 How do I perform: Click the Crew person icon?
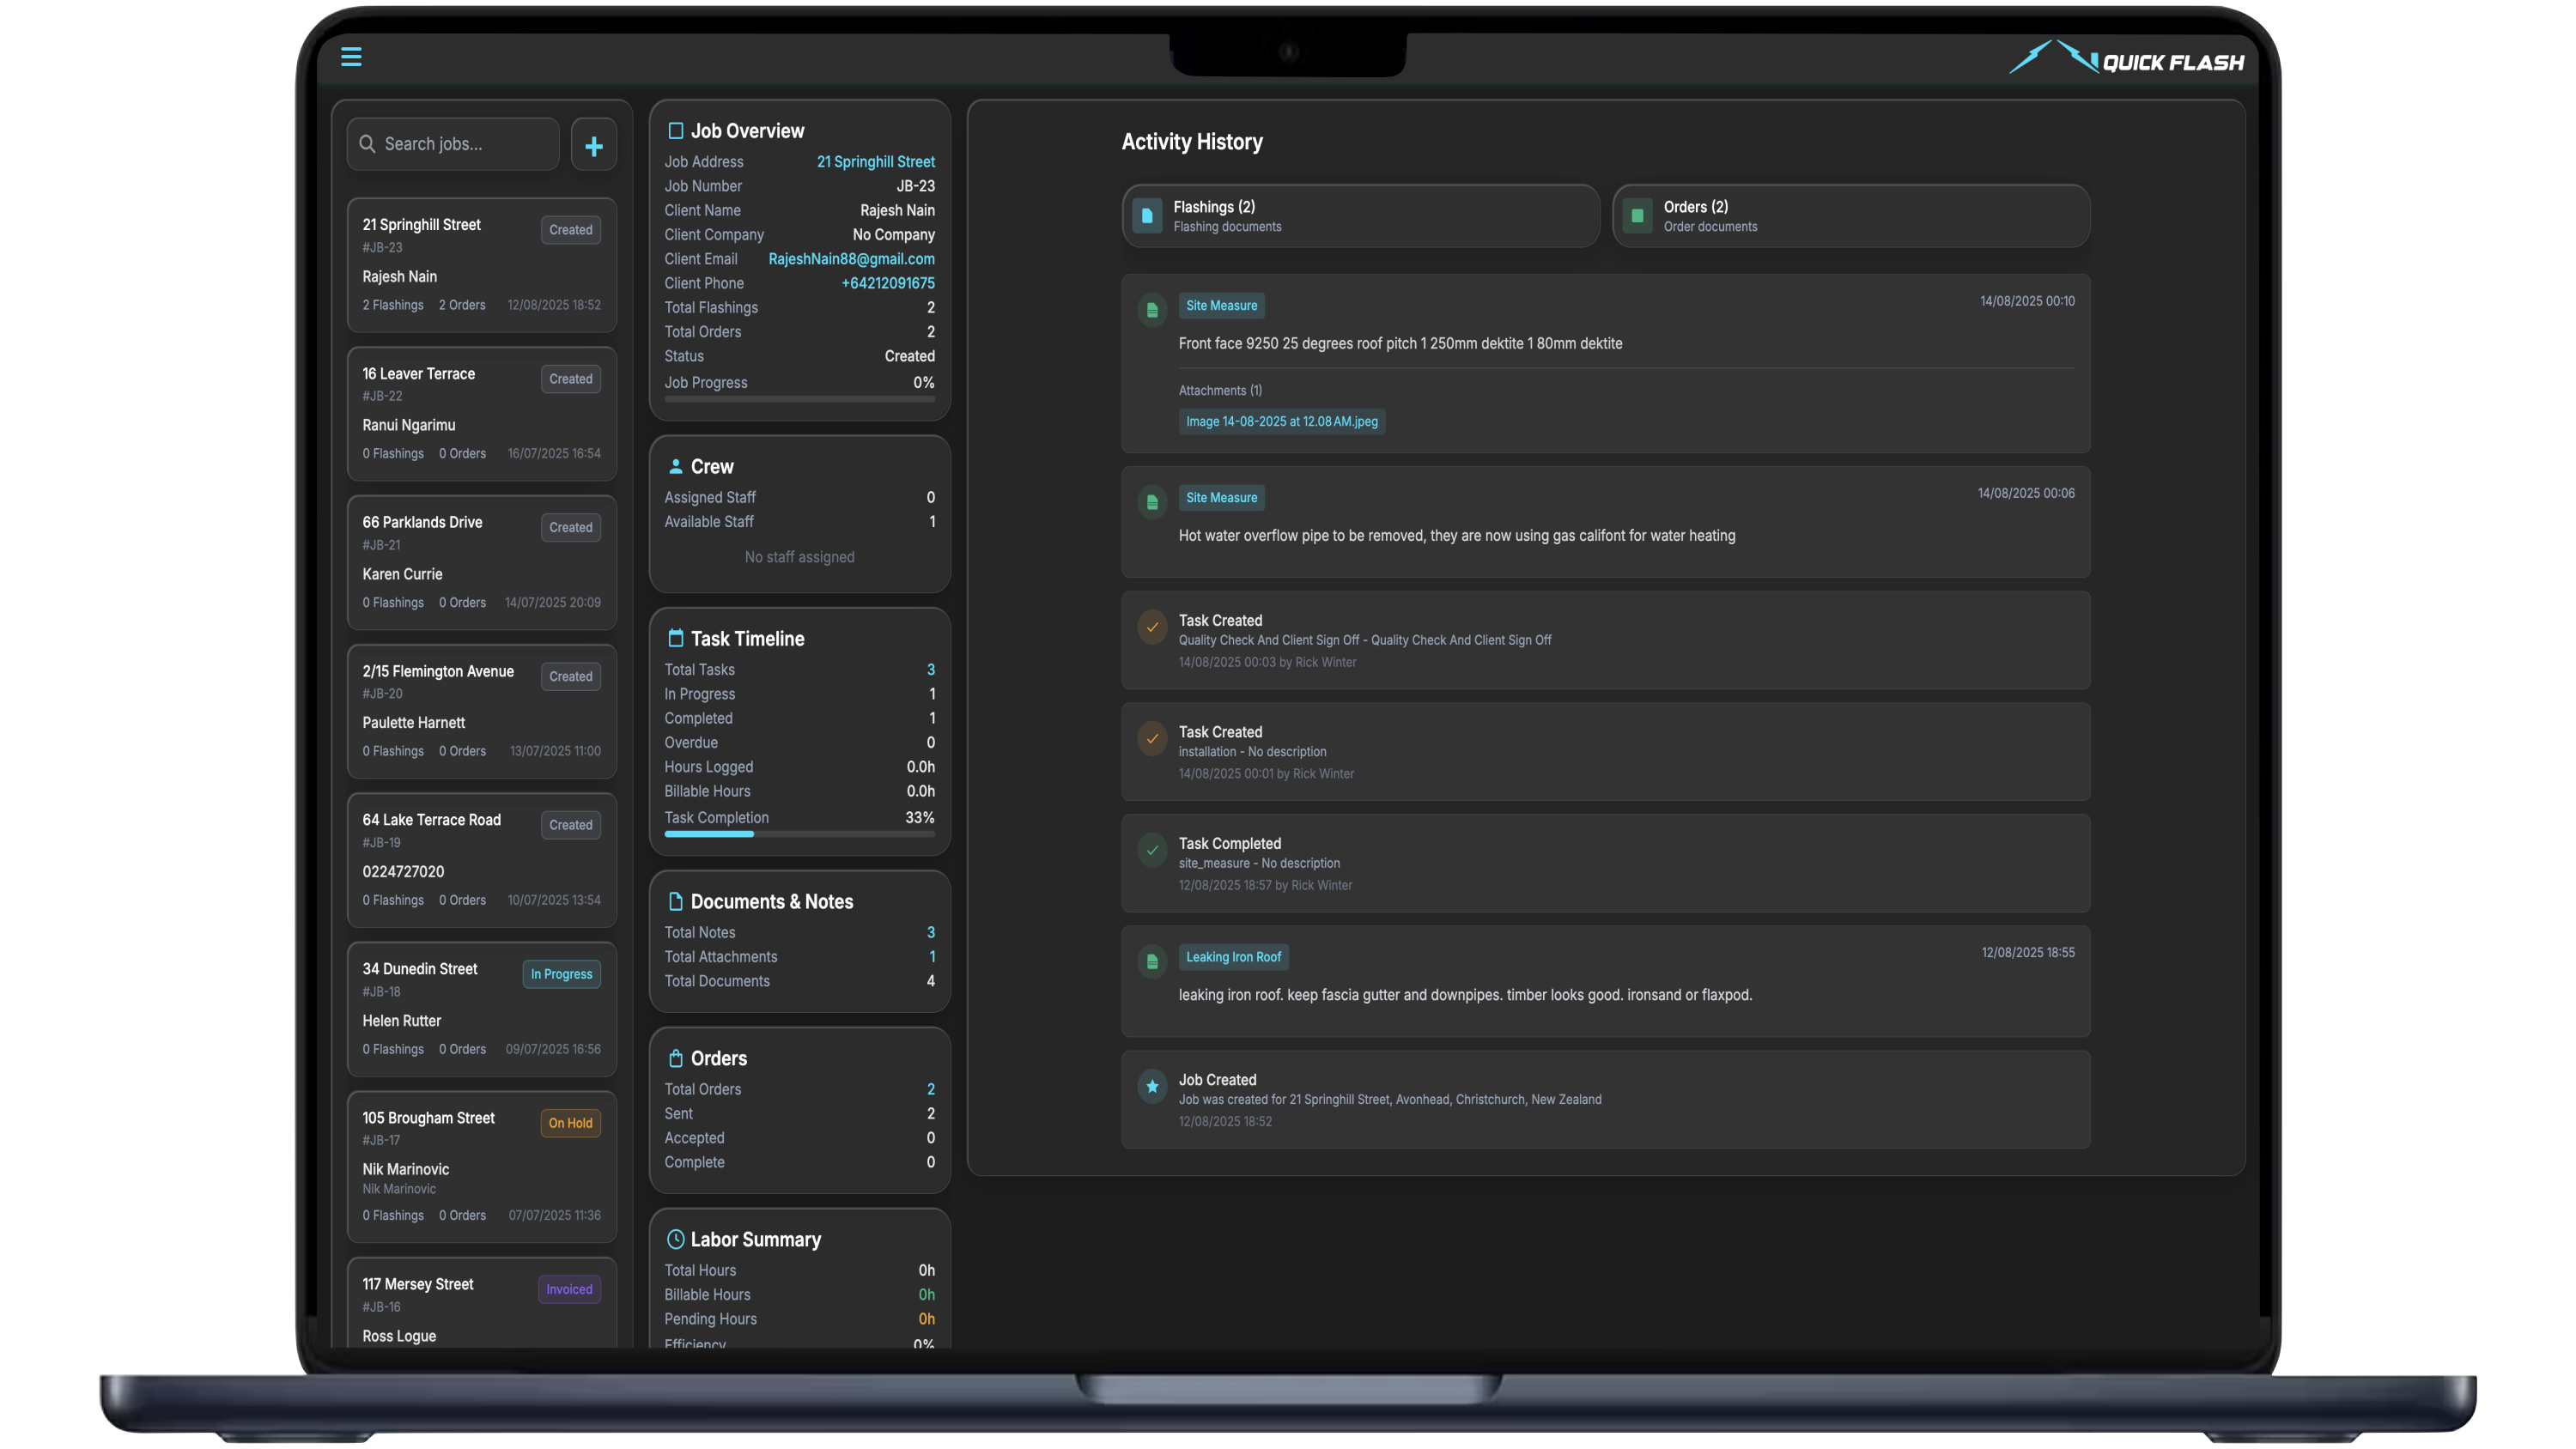coord(675,466)
